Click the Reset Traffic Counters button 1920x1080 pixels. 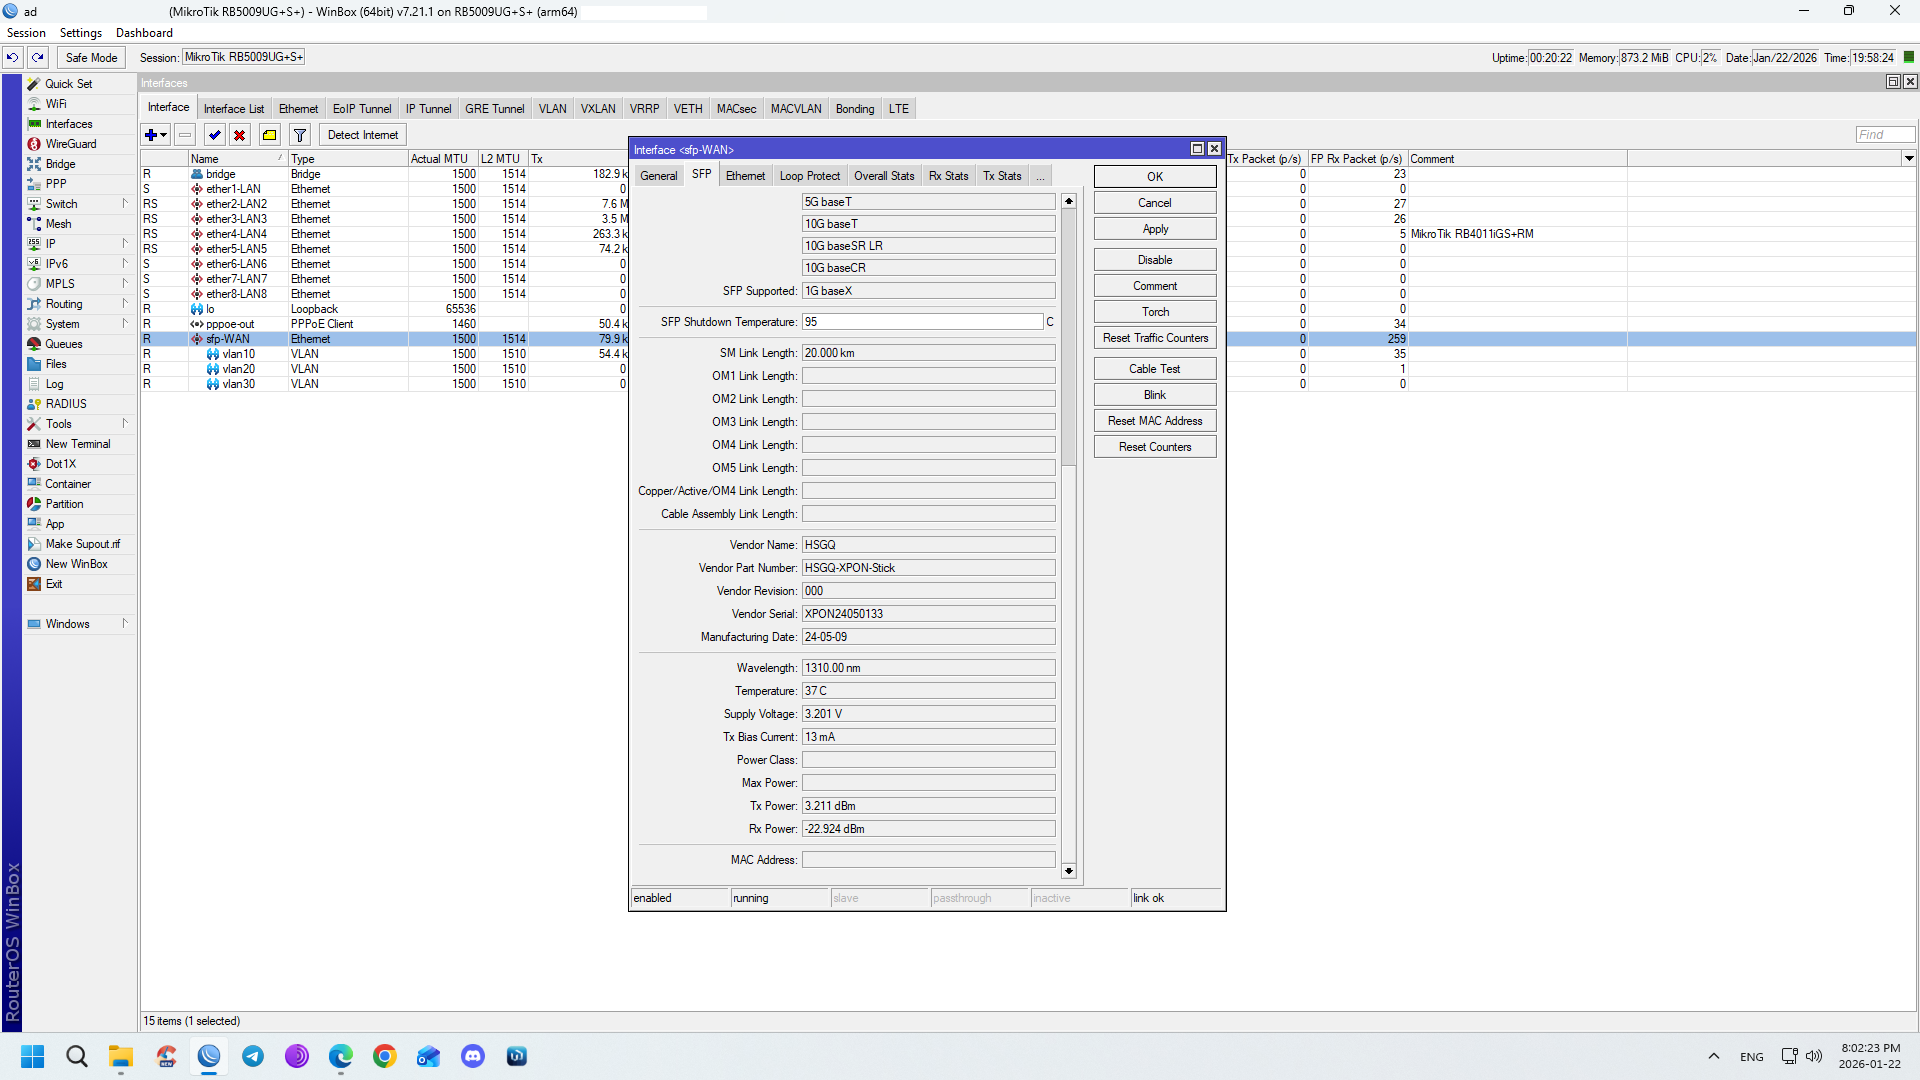[1155, 338]
